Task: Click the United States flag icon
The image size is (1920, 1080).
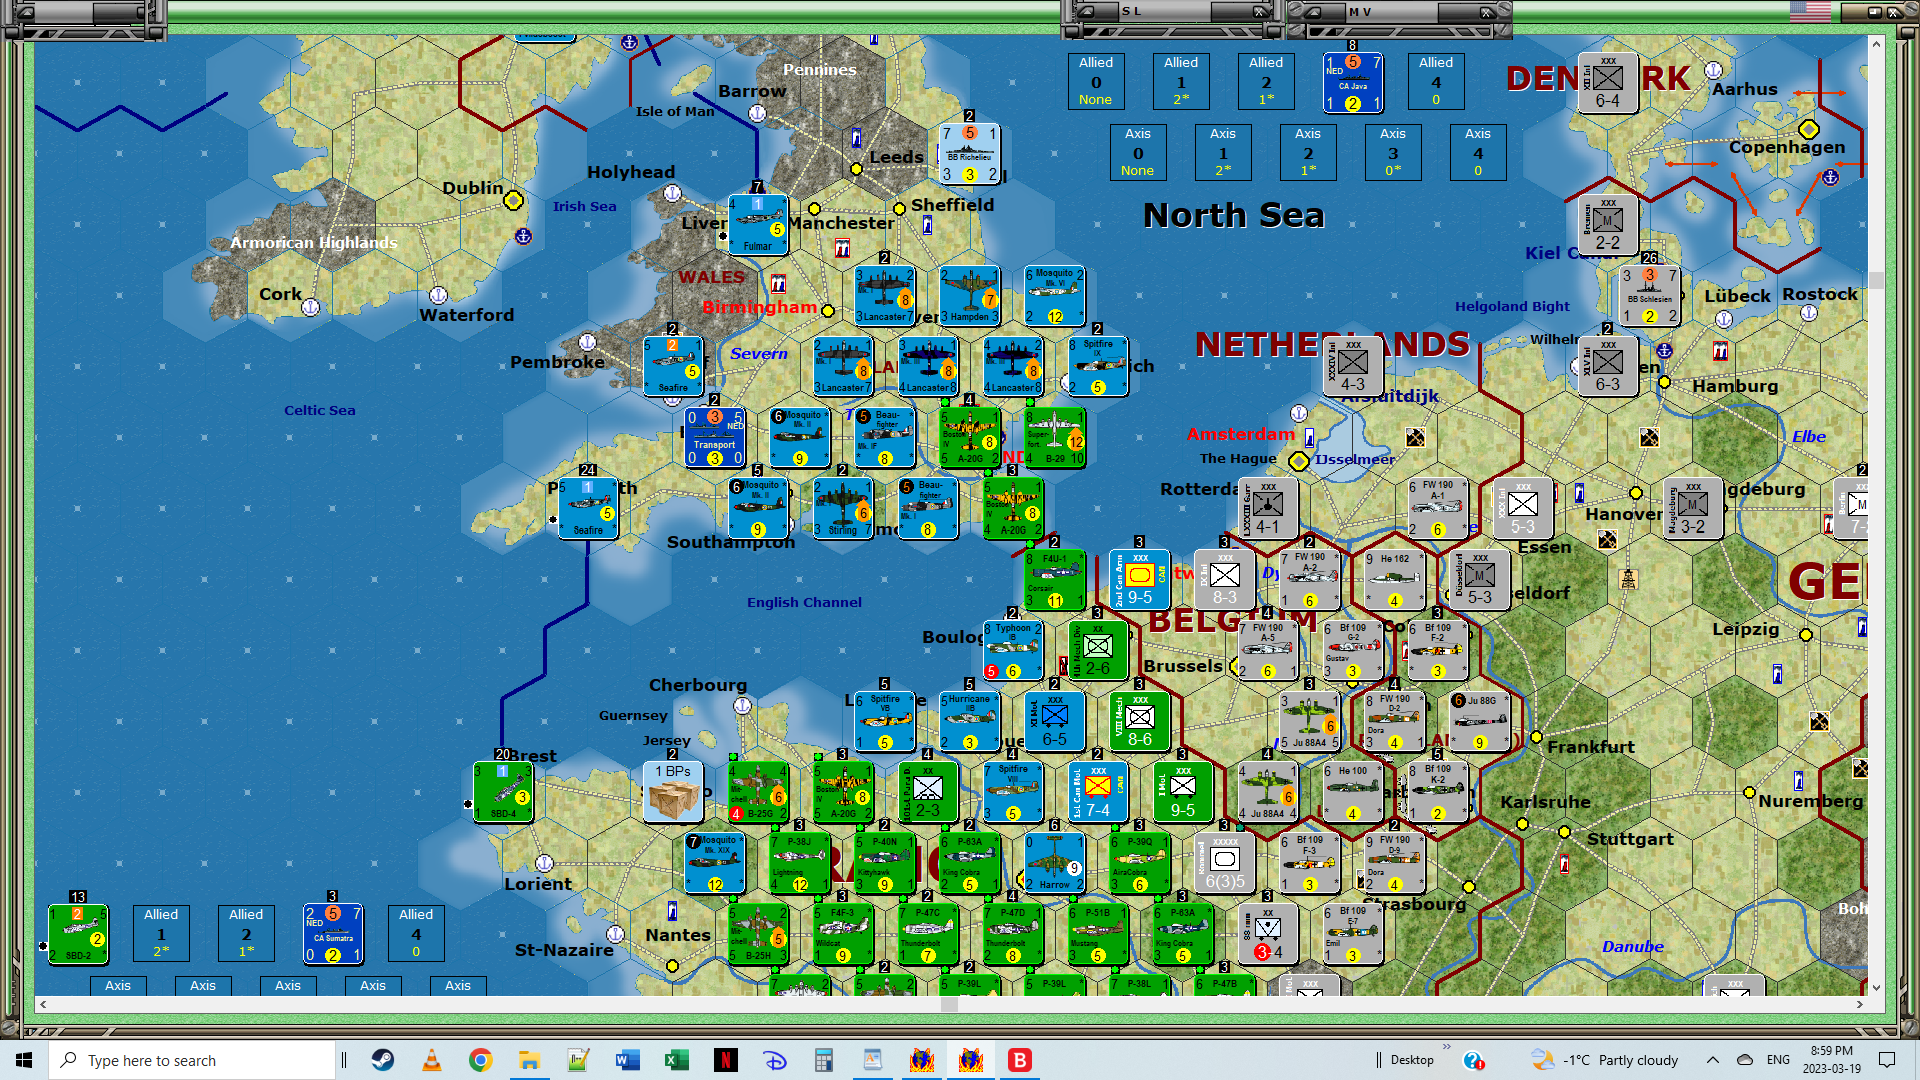Action: 1810,12
